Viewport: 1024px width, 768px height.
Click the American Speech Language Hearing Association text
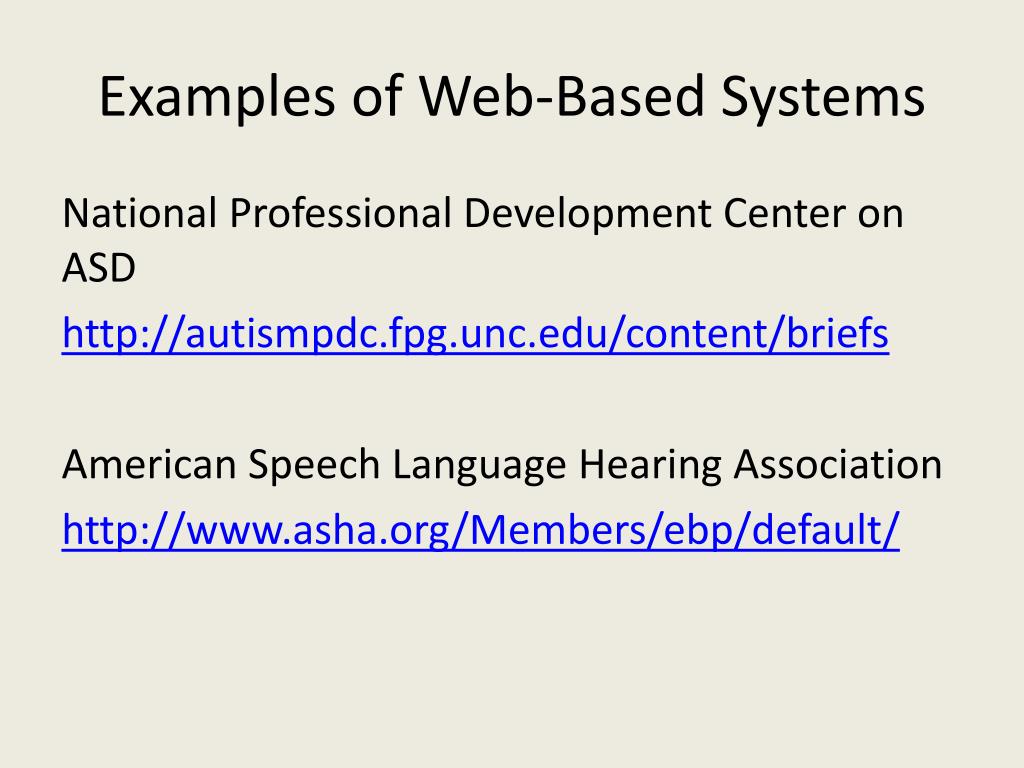(x=502, y=465)
